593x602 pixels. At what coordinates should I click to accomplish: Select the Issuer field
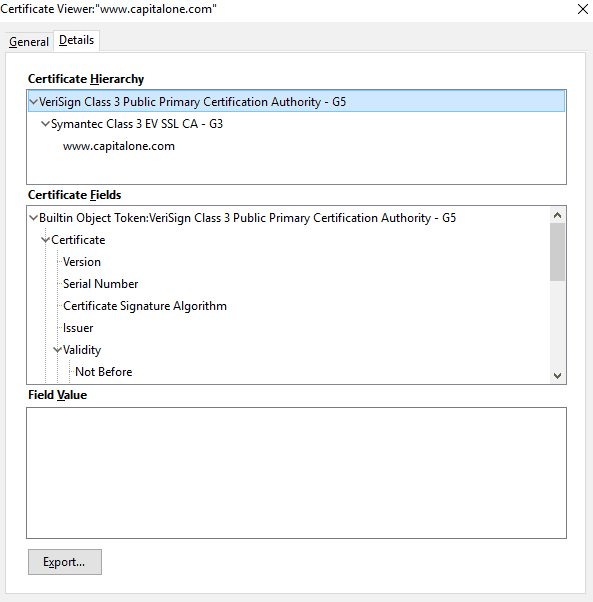(x=78, y=328)
